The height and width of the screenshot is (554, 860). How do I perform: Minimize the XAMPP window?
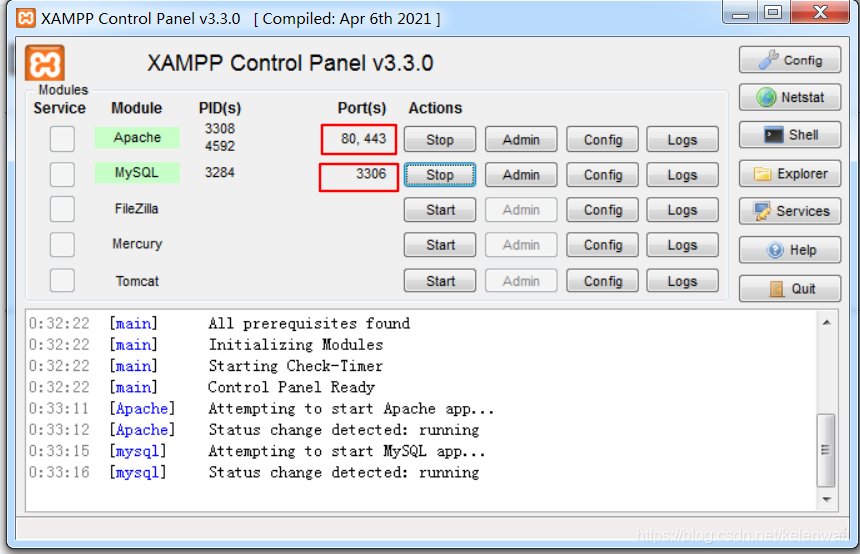point(740,12)
